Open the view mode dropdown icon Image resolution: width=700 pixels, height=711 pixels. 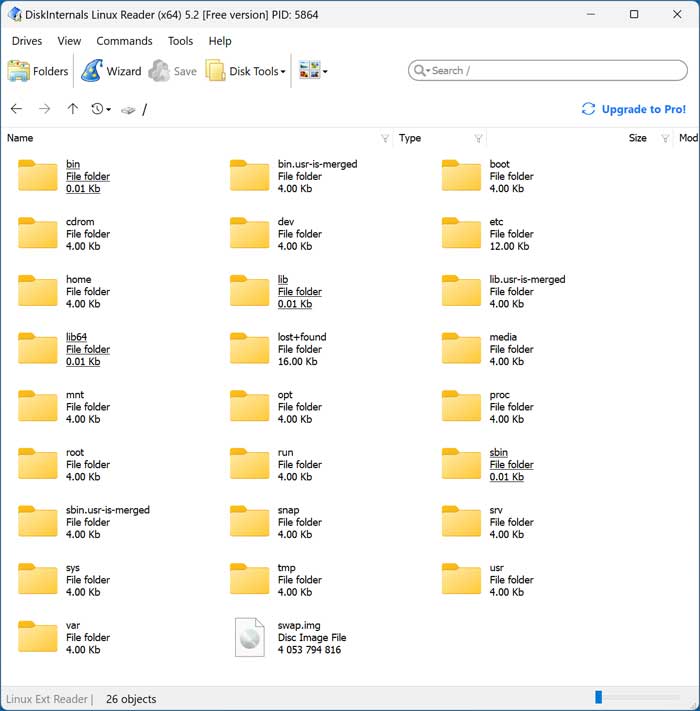pyautogui.click(x=313, y=71)
